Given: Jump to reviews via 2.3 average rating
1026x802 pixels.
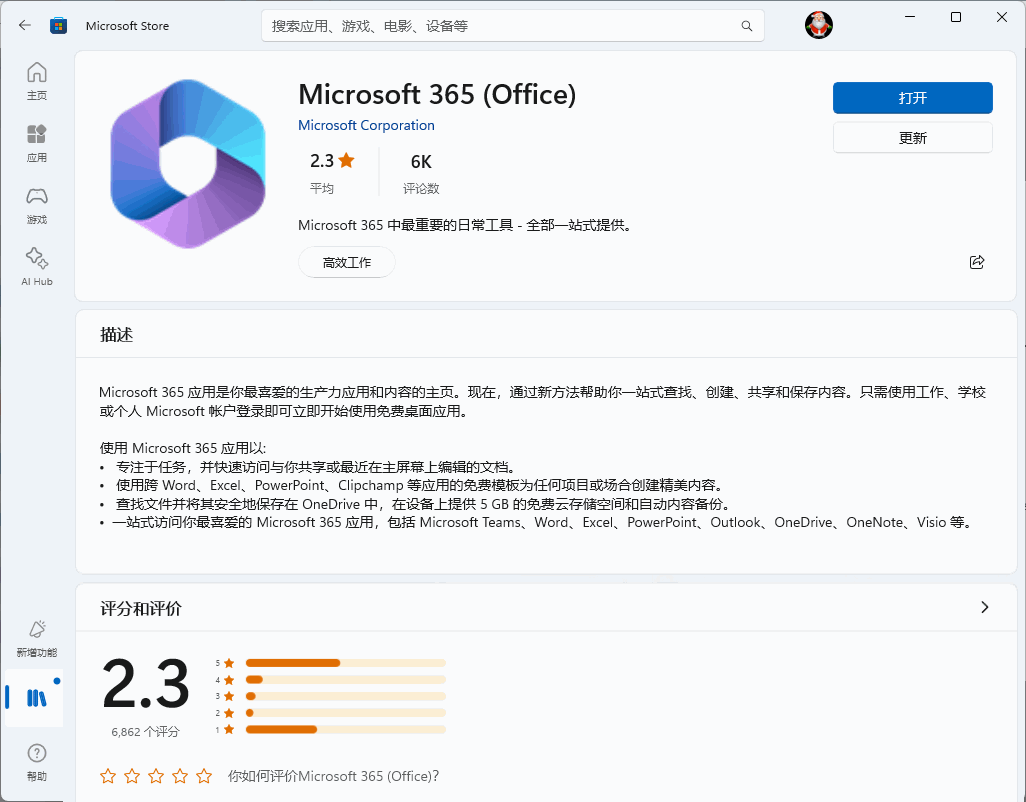Looking at the screenshot, I should 332,173.
